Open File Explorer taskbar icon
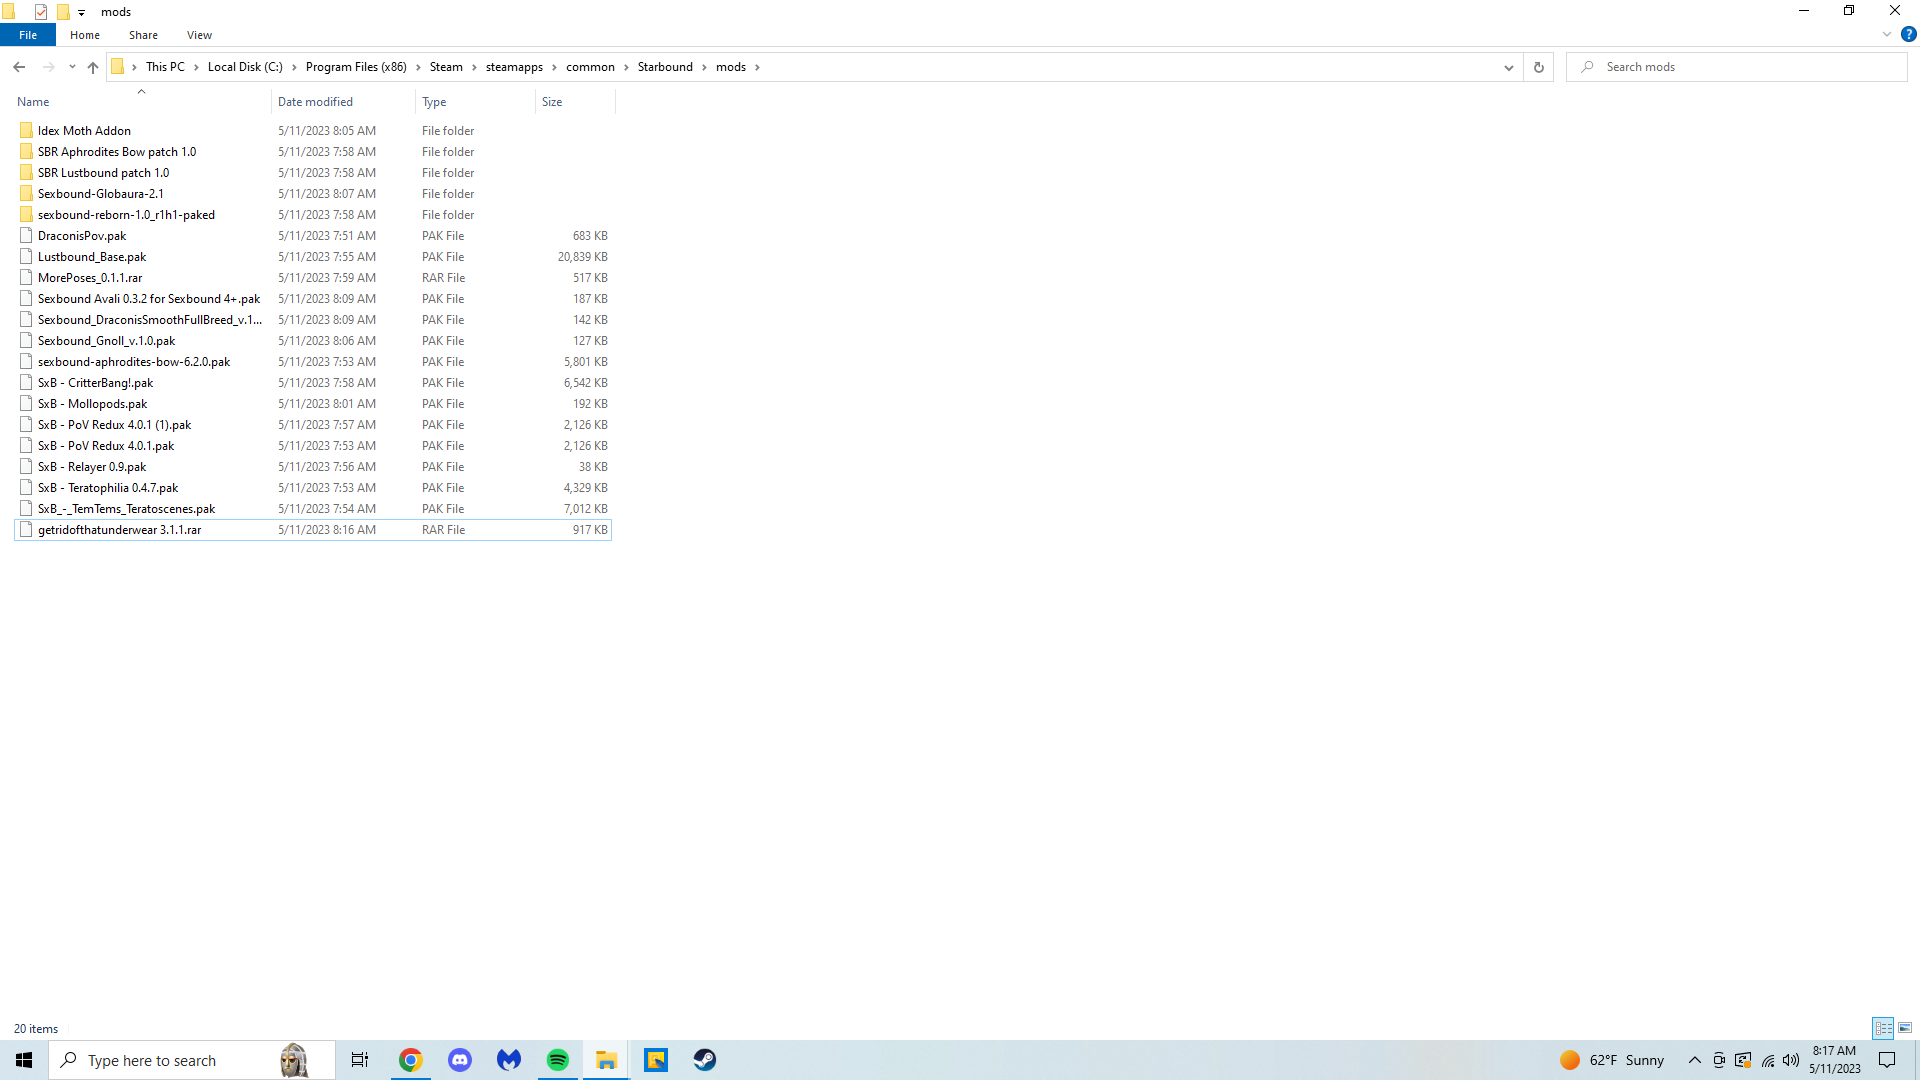Image resolution: width=1920 pixels, height=1080 pixels. point(607,1060)
